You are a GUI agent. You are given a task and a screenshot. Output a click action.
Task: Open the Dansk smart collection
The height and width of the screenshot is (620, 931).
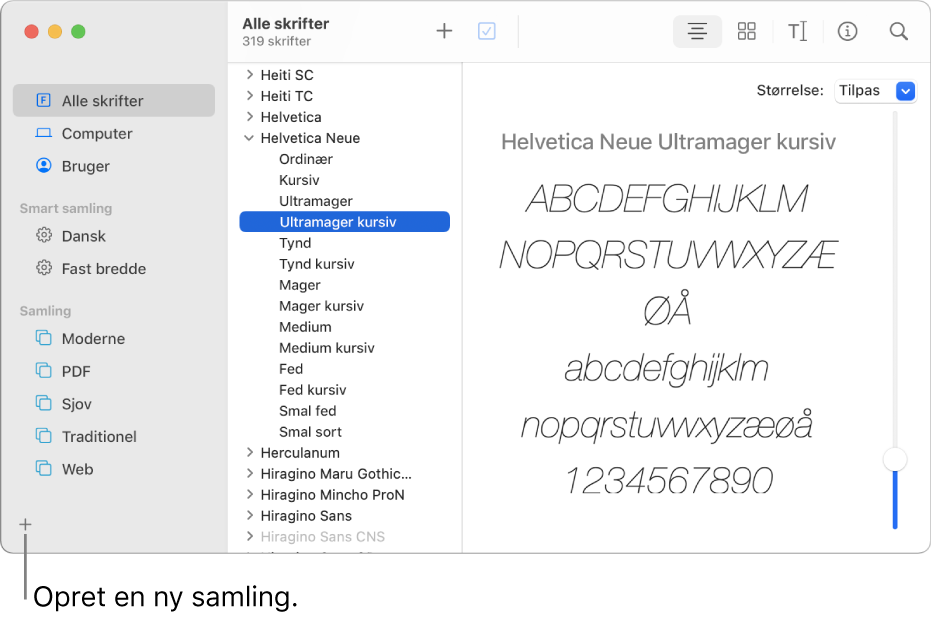click(x=83, y=236)
